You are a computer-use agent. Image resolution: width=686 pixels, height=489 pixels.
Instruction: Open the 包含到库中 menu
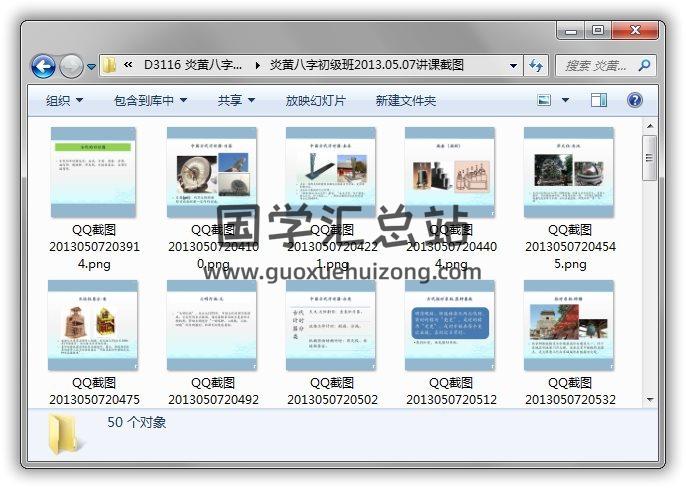150,101
